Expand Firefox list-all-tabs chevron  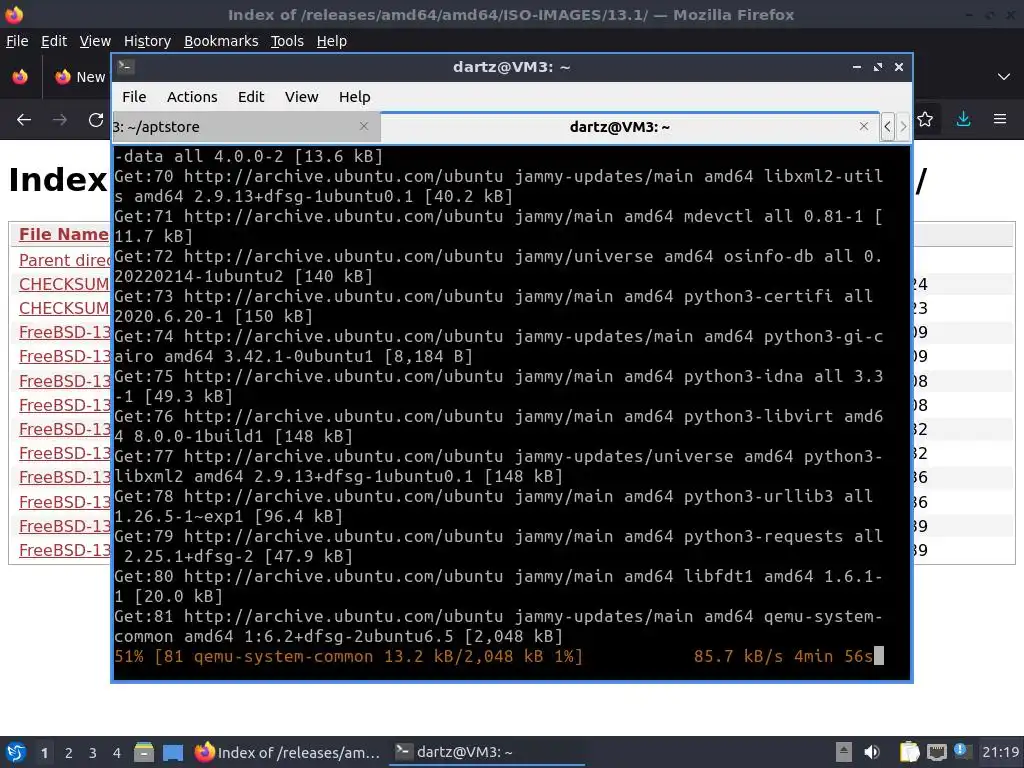(1004, 77)
